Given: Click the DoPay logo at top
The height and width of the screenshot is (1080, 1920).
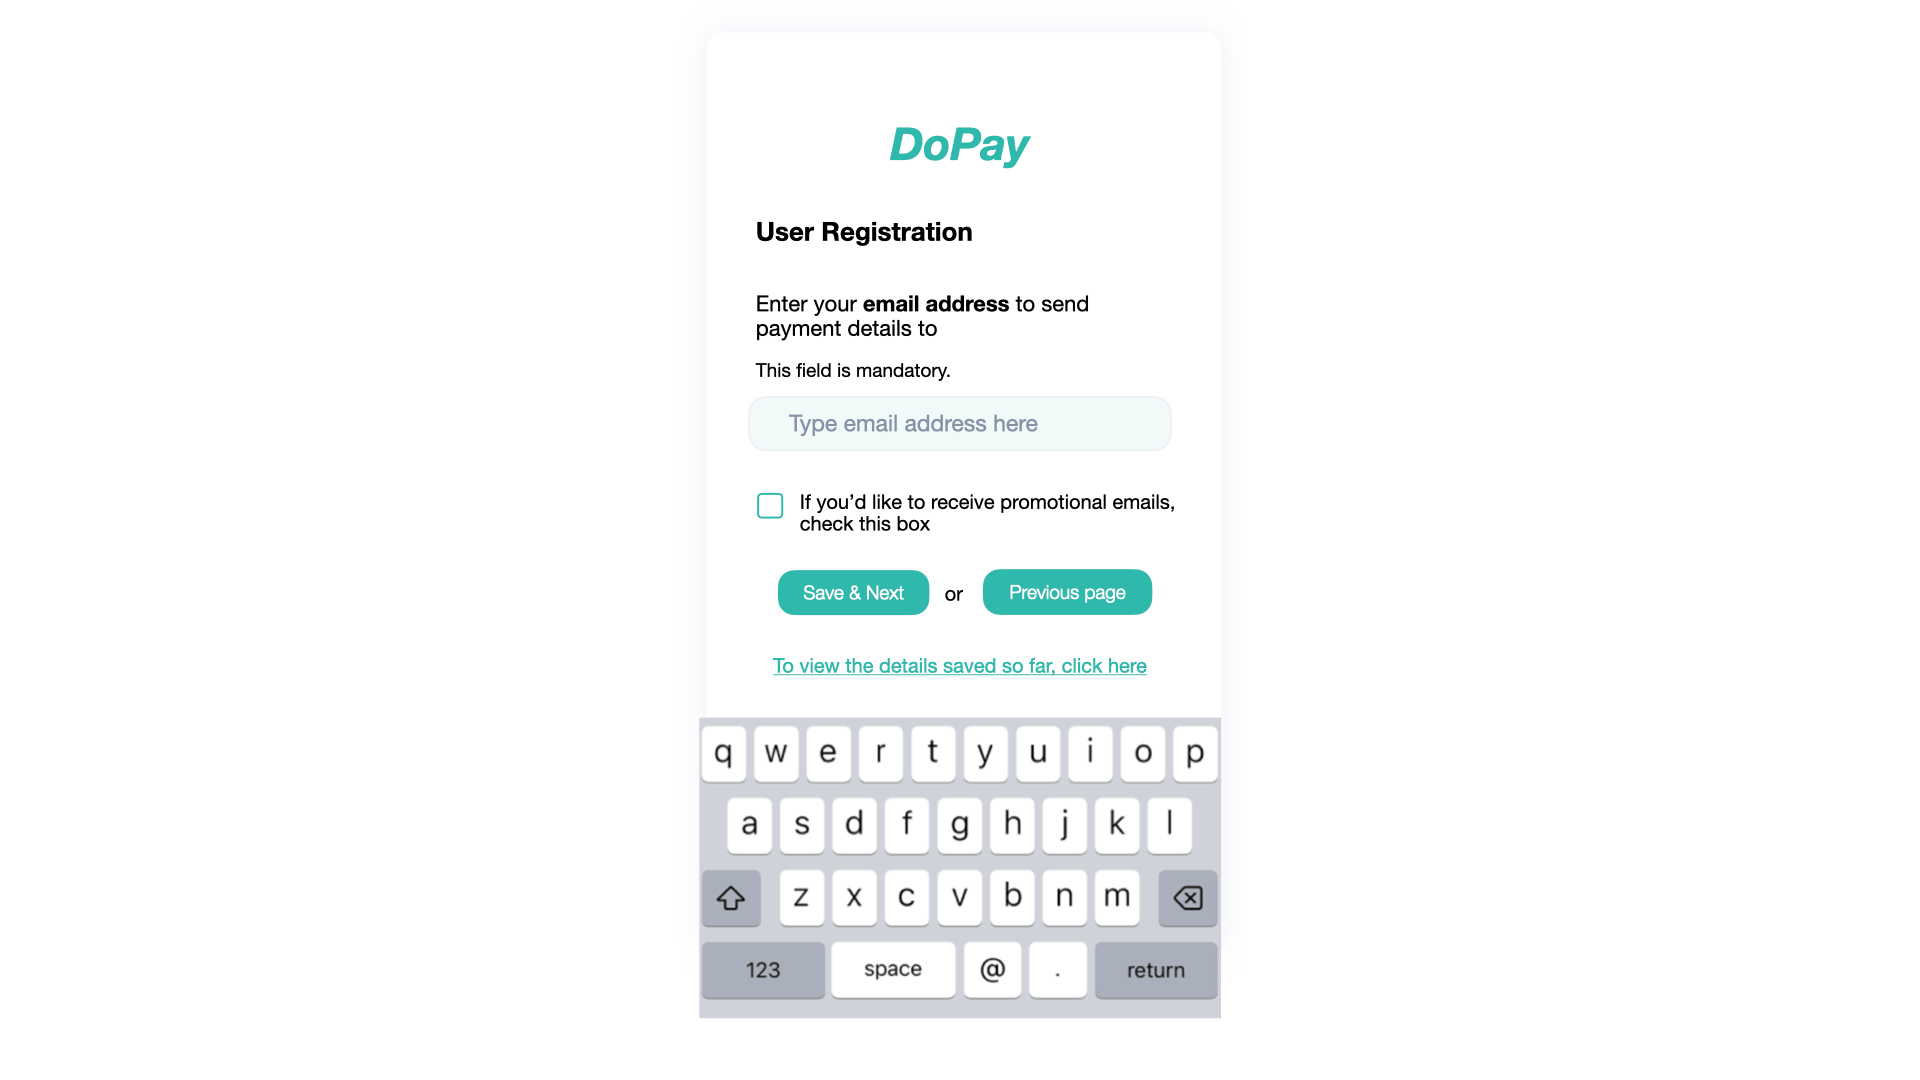Looking at the screenshot, I should (x=959, y=142).
